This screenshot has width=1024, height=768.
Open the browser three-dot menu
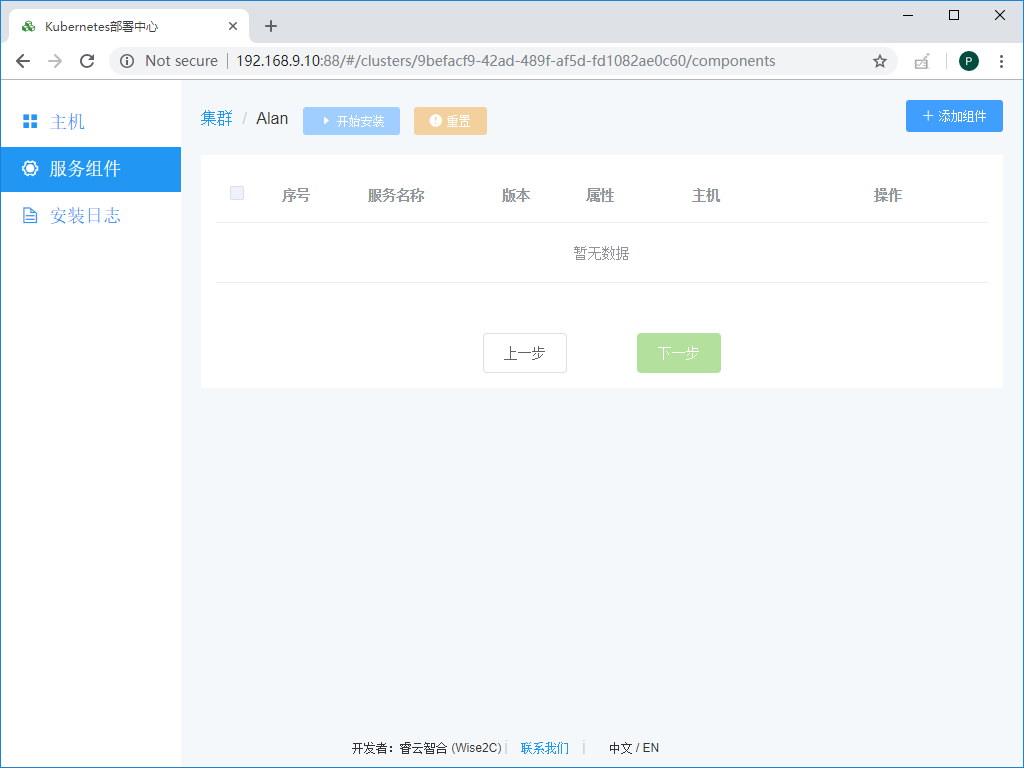coord(1002,61)
